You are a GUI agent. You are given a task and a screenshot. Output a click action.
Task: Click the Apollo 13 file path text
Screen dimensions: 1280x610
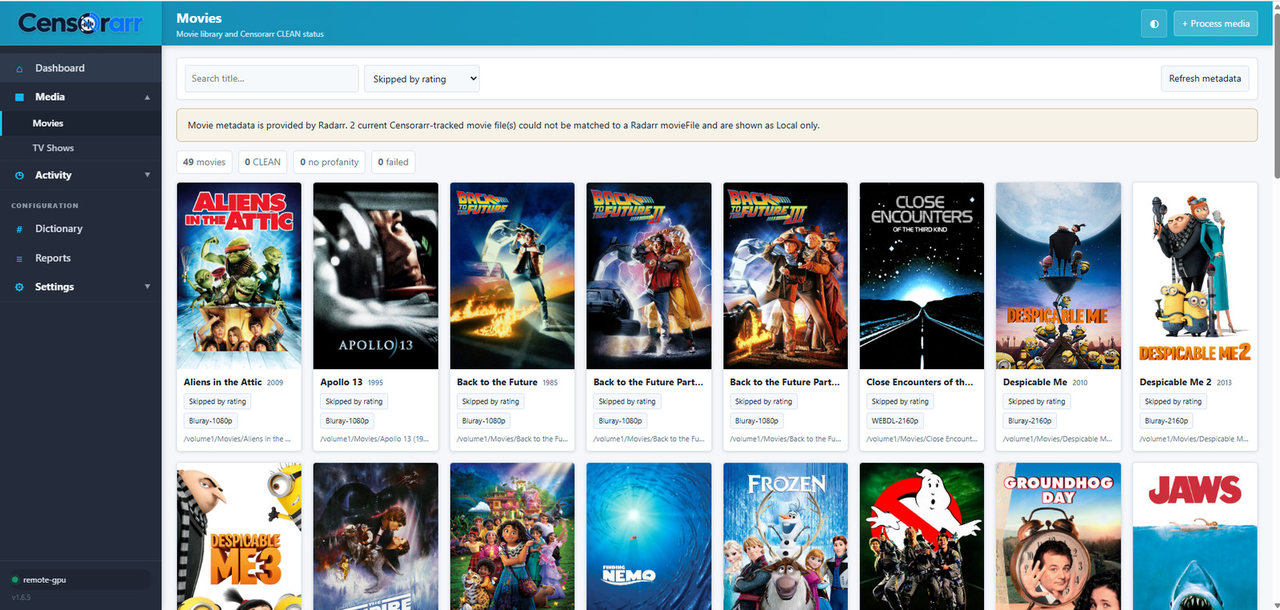coord(375,439)
